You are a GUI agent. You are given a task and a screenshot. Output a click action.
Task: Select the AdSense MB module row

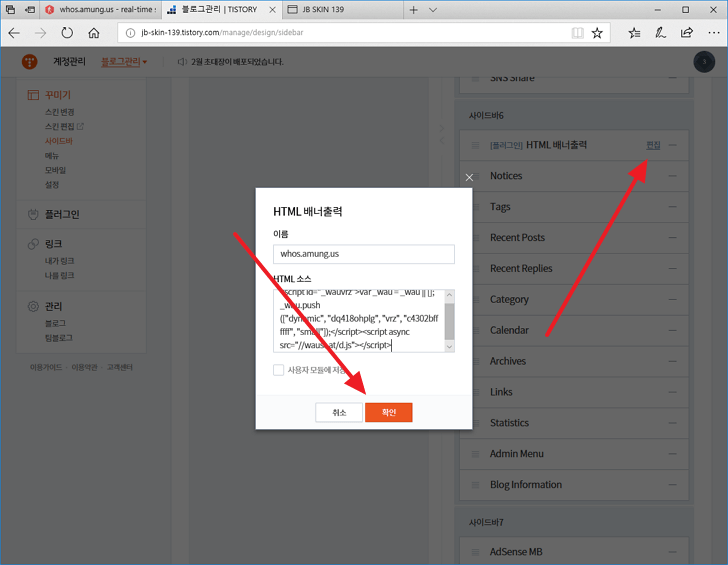click(x=574, y=552)
